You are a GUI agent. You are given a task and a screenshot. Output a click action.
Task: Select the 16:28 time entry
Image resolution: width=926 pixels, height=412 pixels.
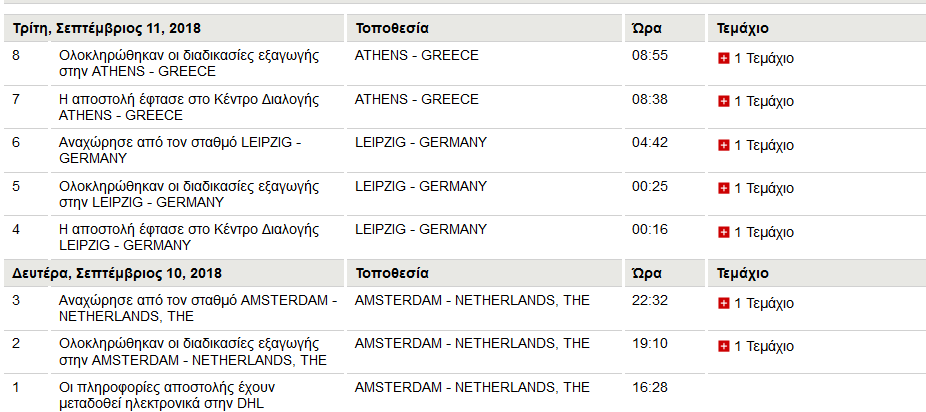pyautogui.click(x=650, y=387)
